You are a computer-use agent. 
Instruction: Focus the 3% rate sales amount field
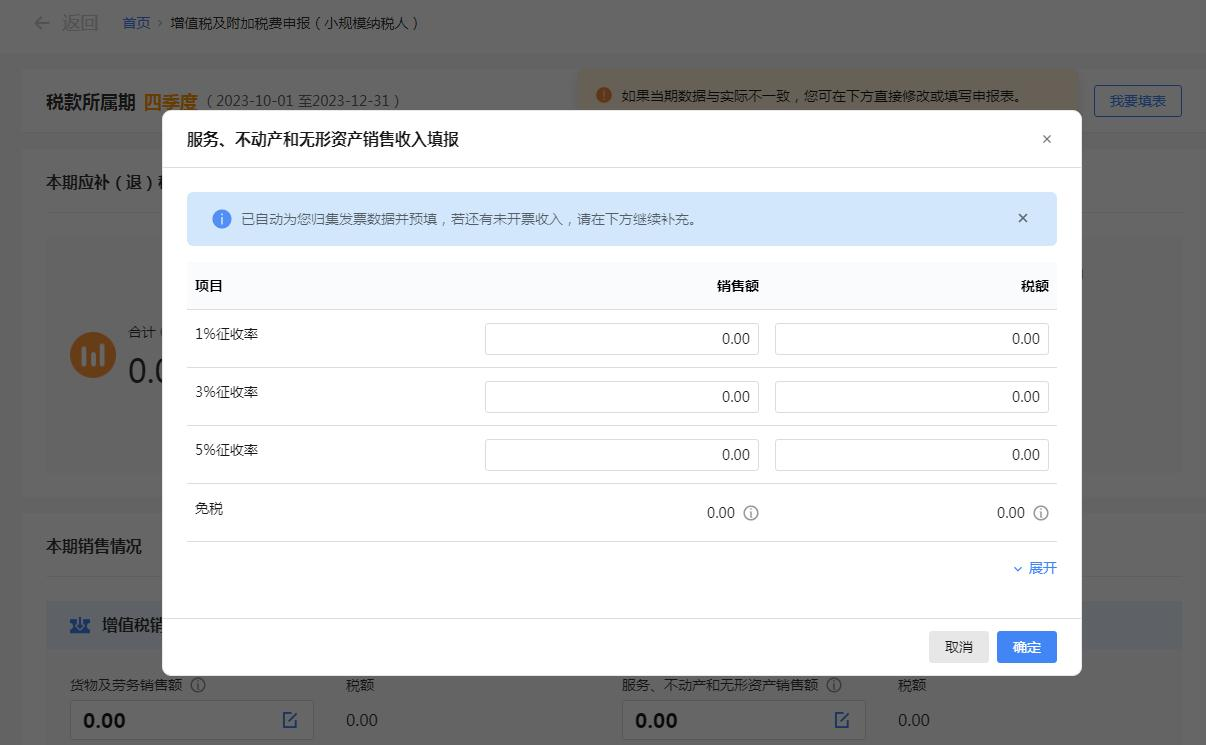click(x=621, y=397)
